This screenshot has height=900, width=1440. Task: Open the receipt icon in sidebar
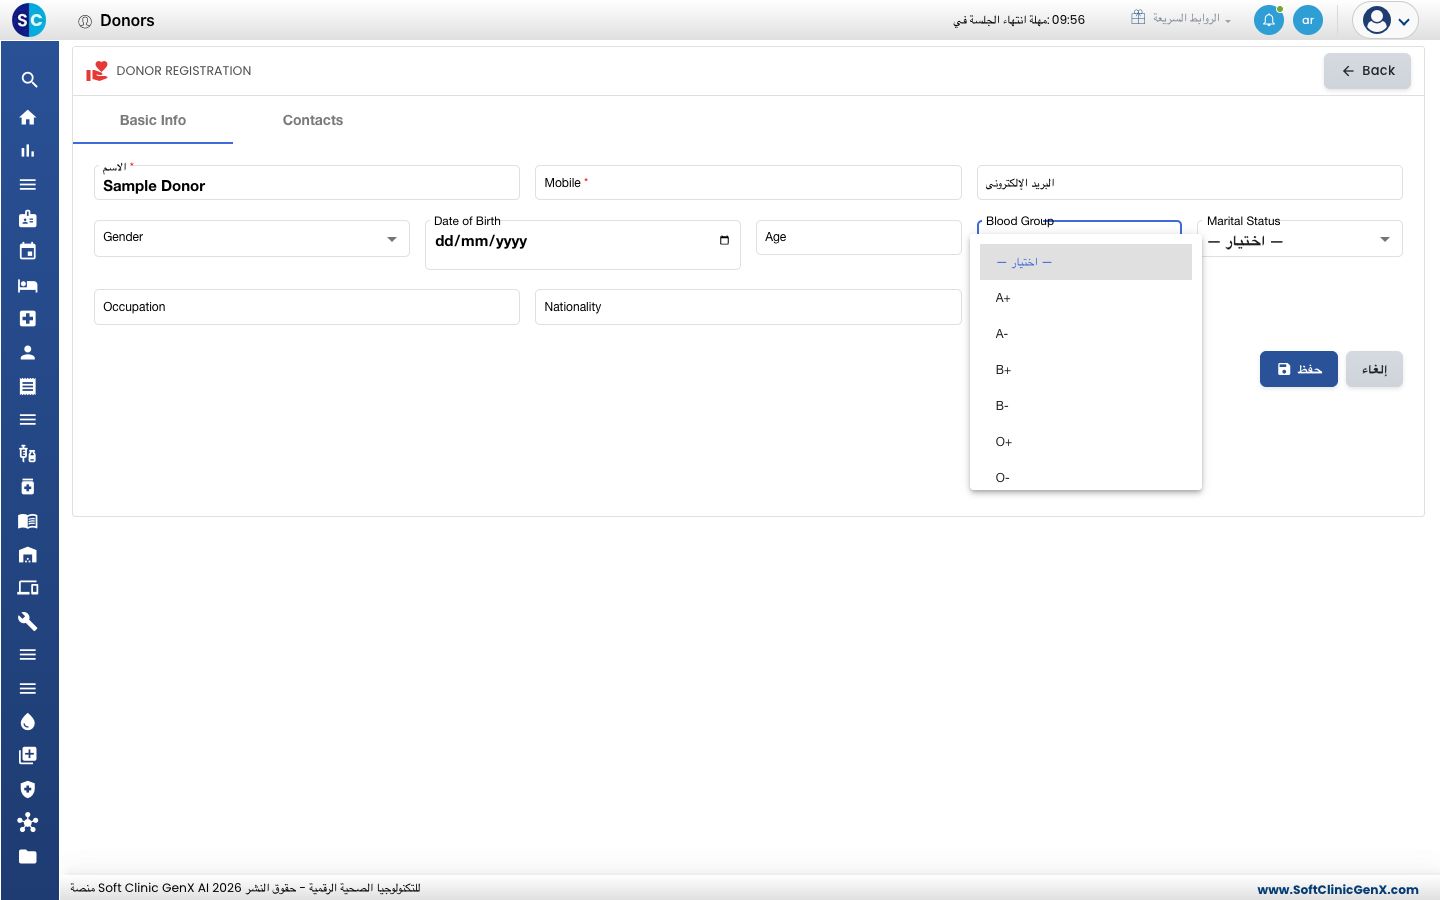(x=28, y=386)
